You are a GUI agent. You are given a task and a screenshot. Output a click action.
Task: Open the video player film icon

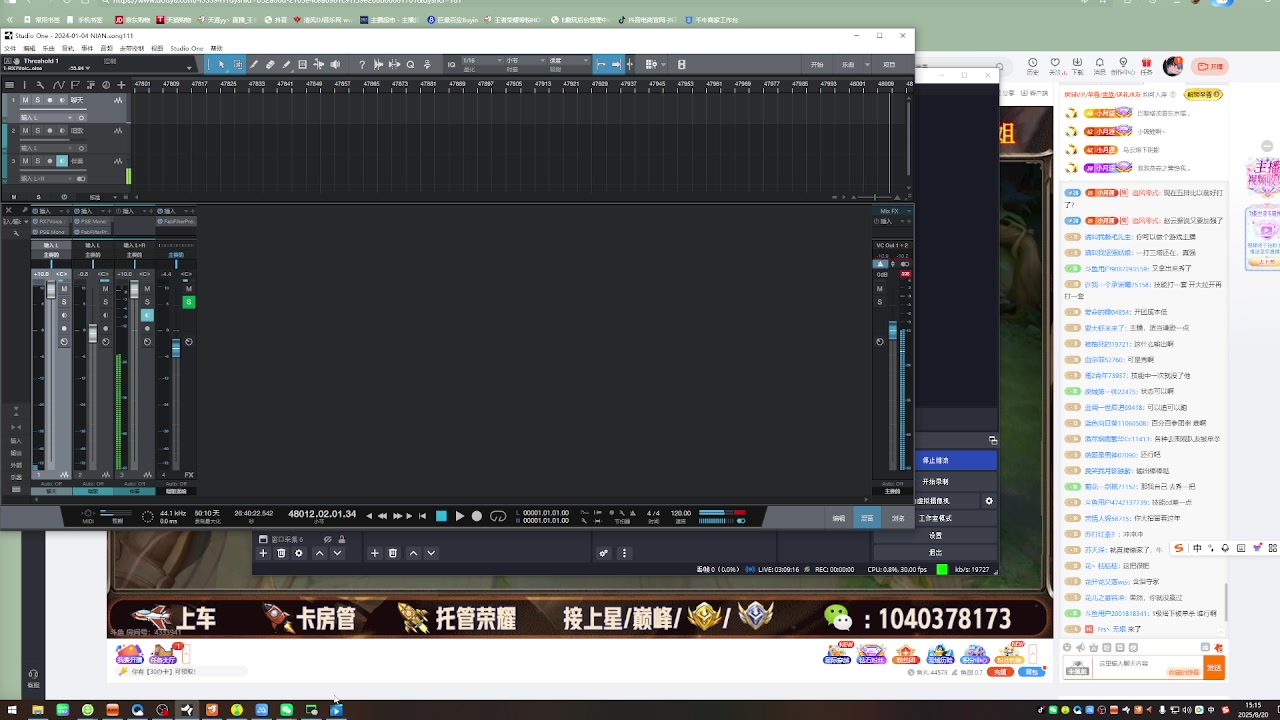pyautogui.click(x=681, y=64)
